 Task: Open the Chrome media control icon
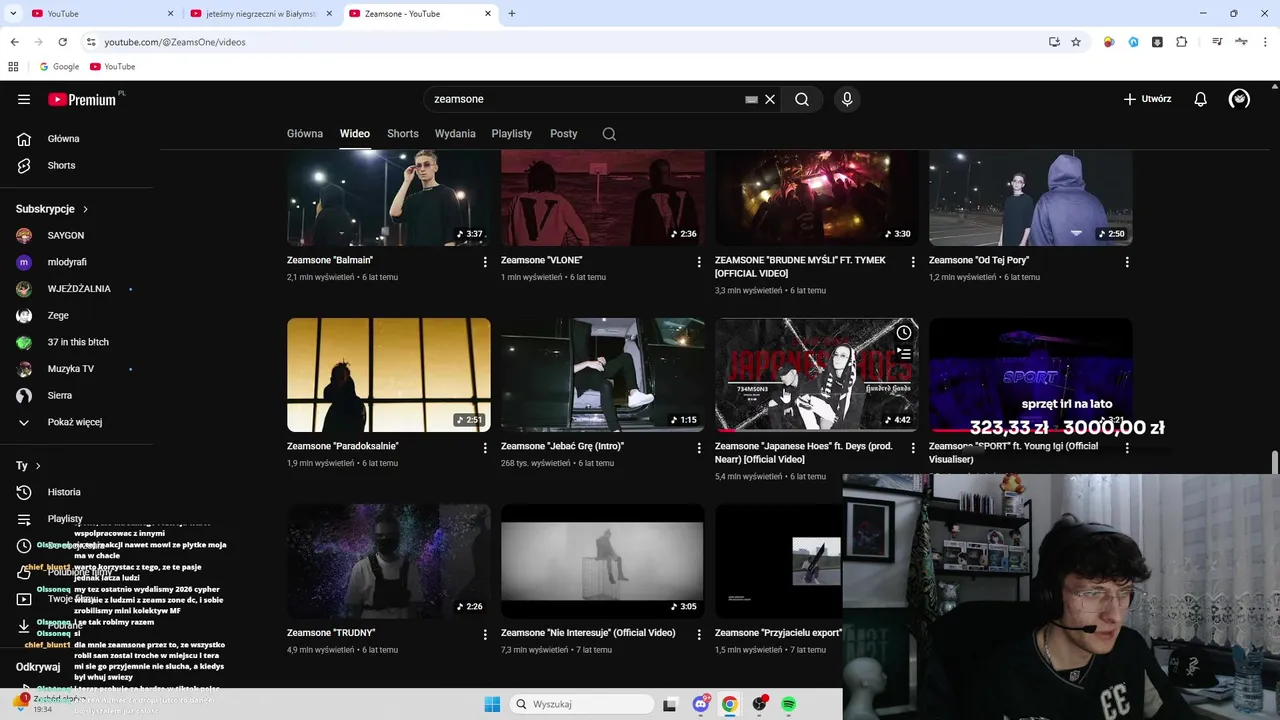pos(1217,42)
